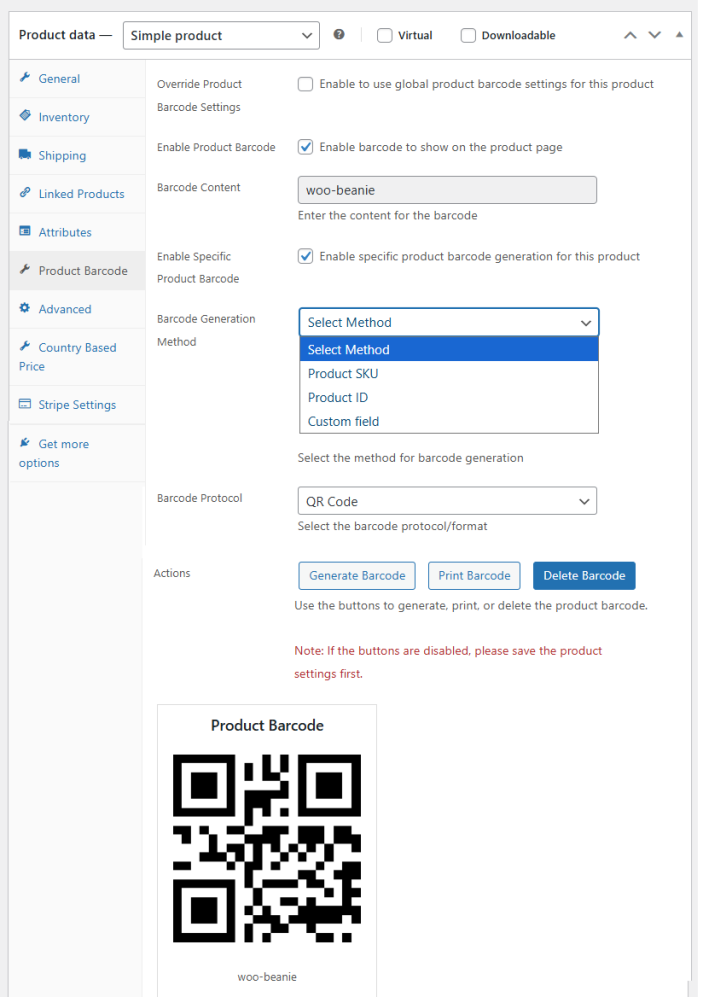Open the Stripe Settings tab
This screenshot has width=703, height=997.
(x=78, y=404)
